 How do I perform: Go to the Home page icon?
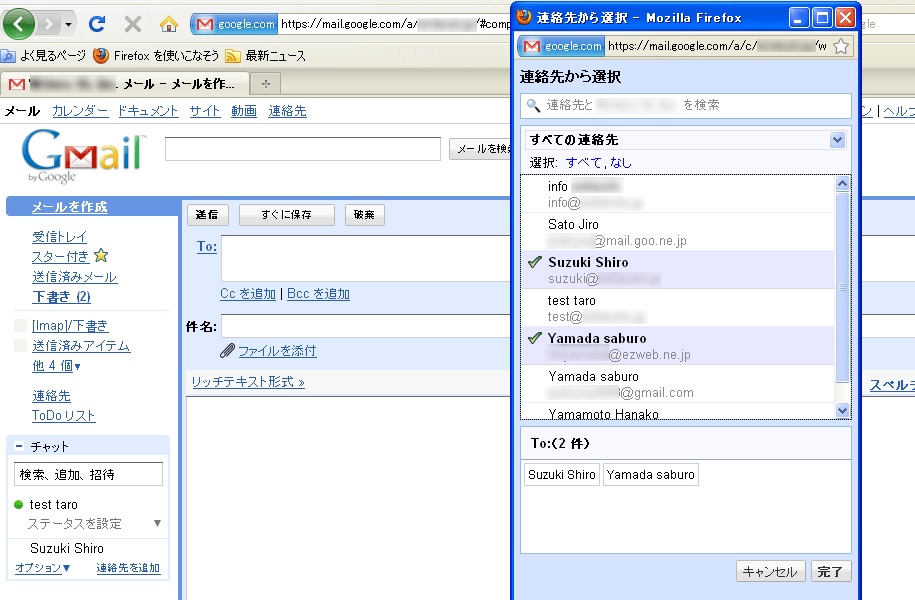[x=169, y=24]
